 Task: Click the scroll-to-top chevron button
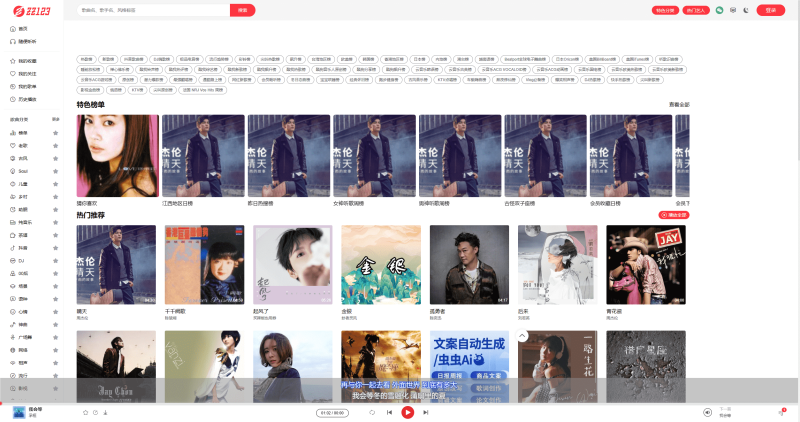[522, 336]
